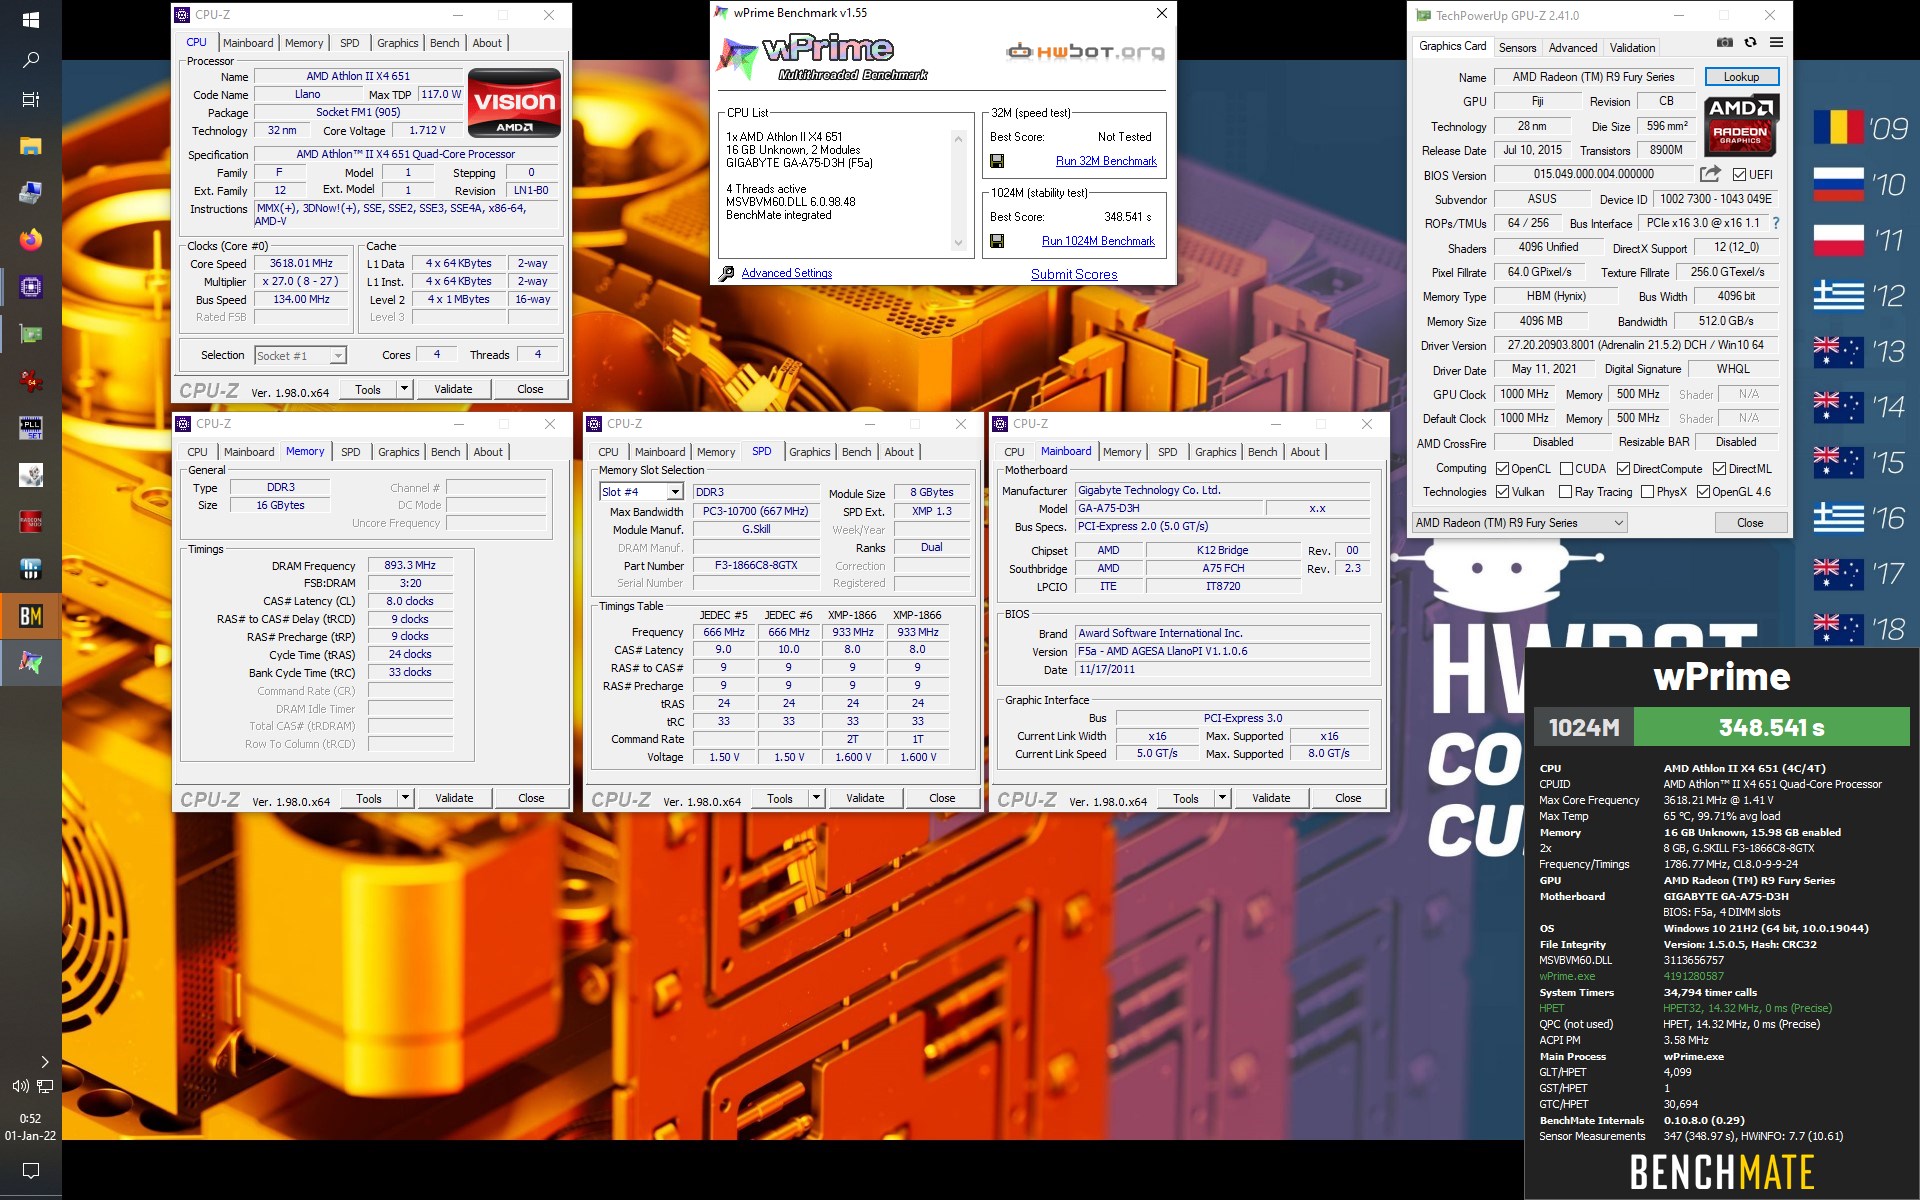Switch to GPU-Z via green card taskbar icon
Viewport: 1920px width, 1200px height.
pyautogui.click(x=31, y=334)
